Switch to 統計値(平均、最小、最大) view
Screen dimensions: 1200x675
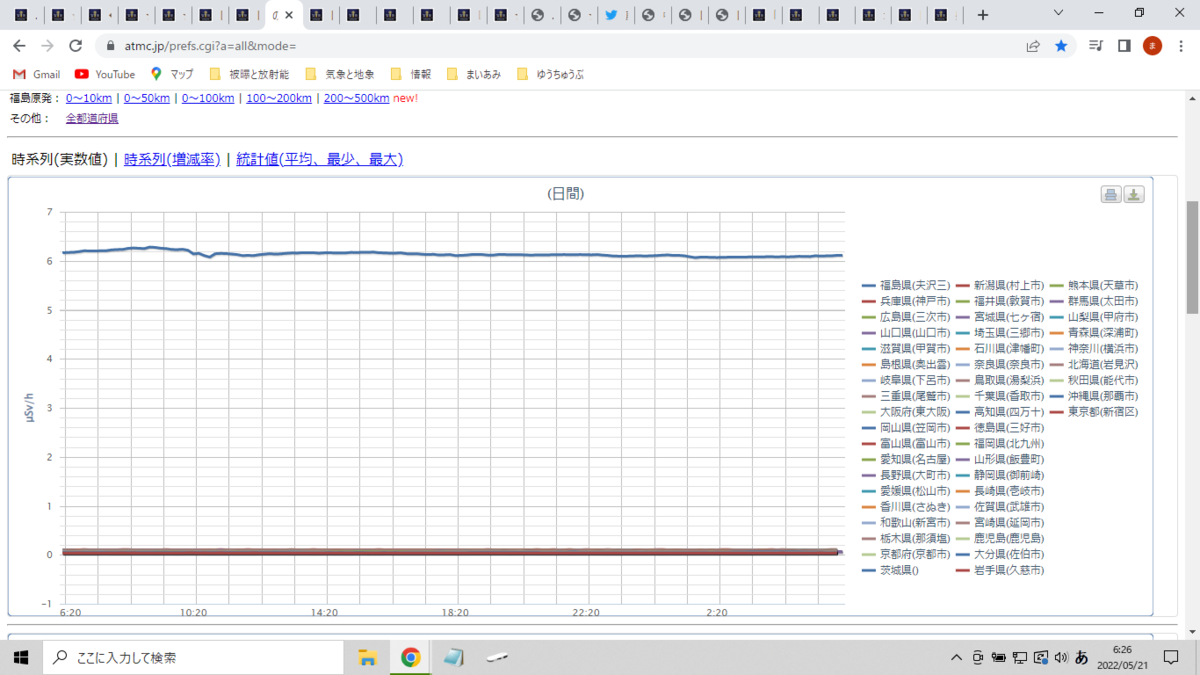pos(319,159)
